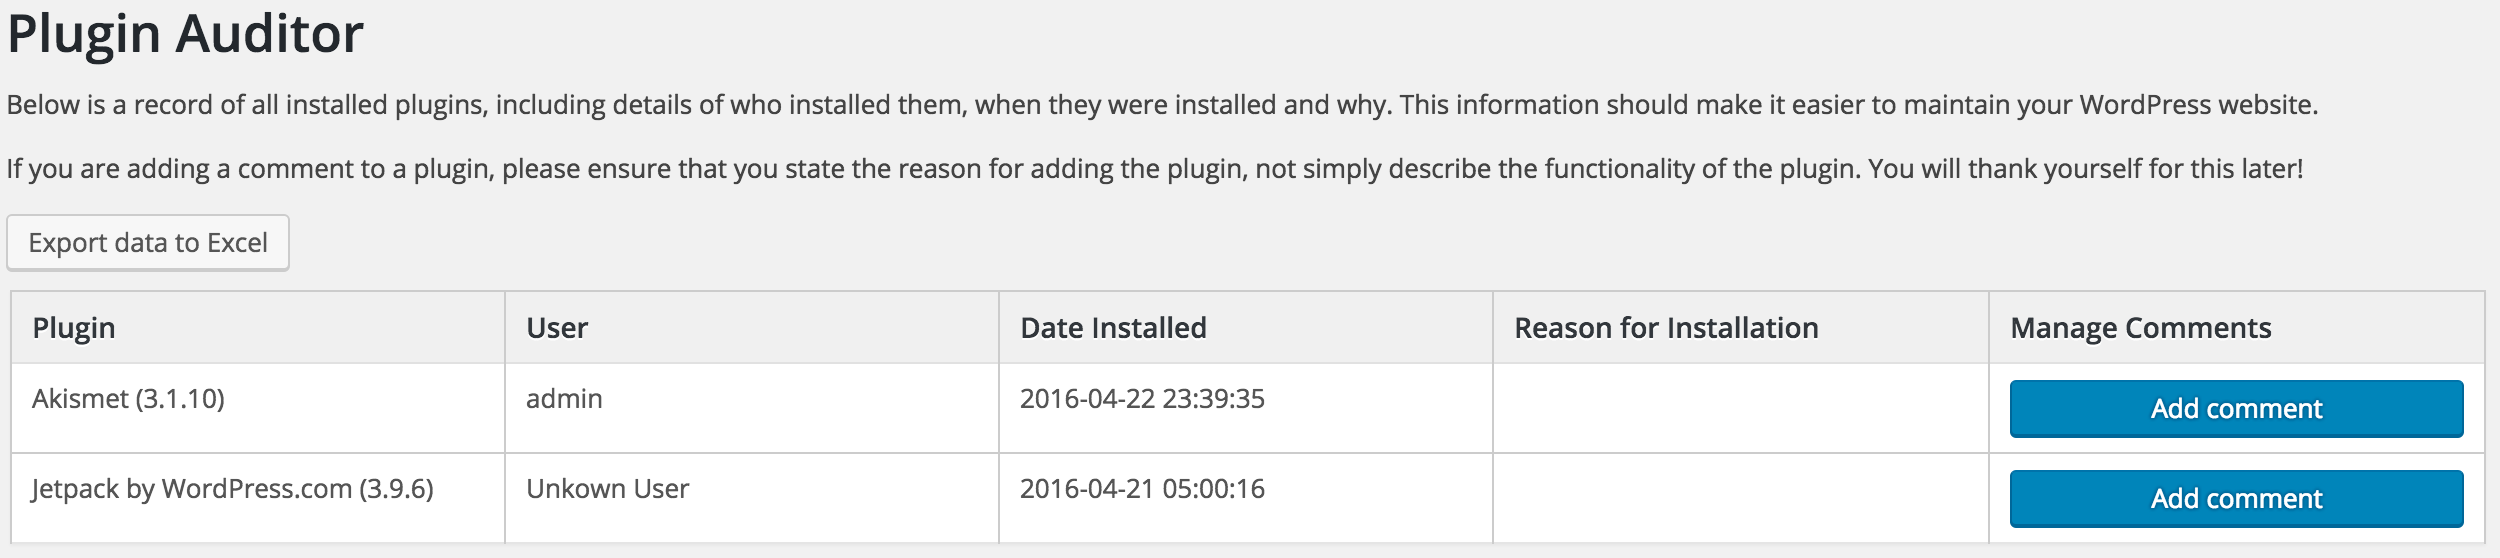Add comment for the Akismet plugin
The image size is (2500, 558).
(x=2236, y=408)
